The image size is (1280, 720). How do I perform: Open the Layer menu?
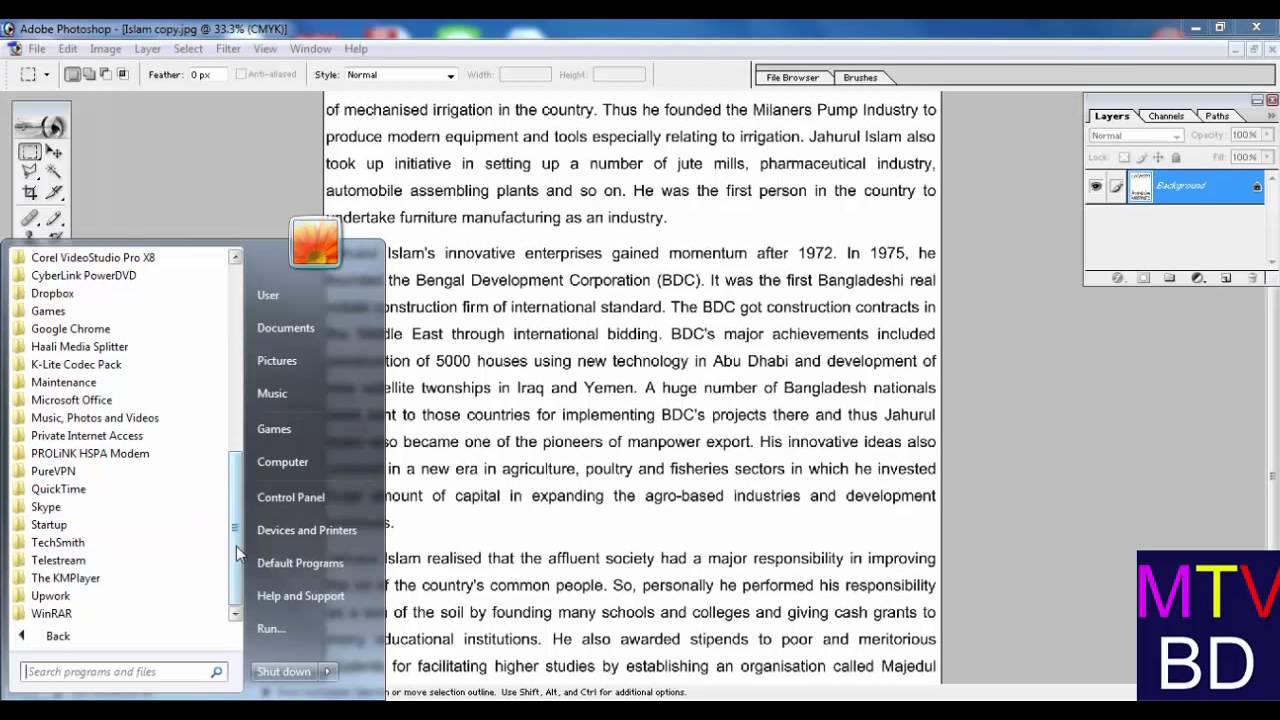[148, 49]
